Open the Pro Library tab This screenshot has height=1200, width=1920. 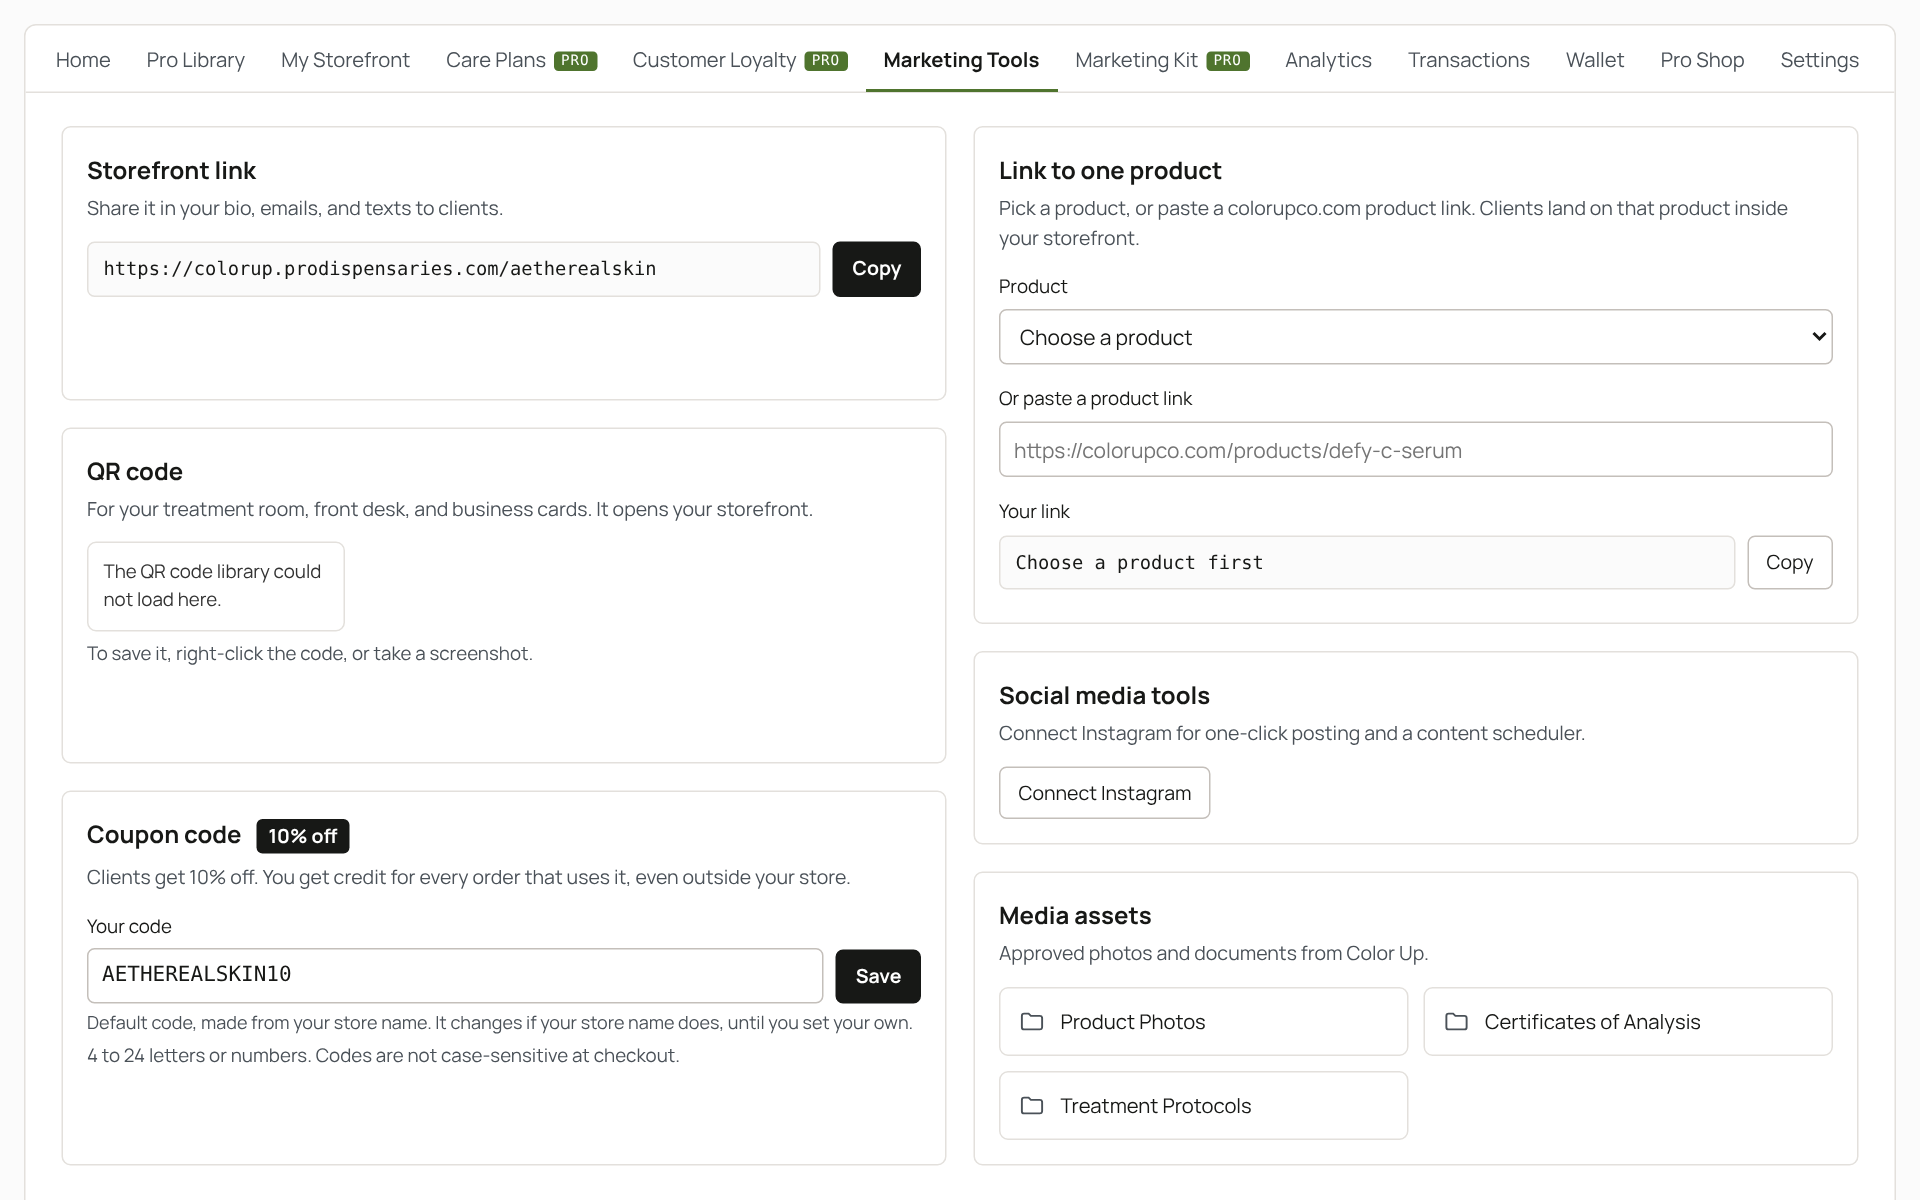[x=195, y=60]
